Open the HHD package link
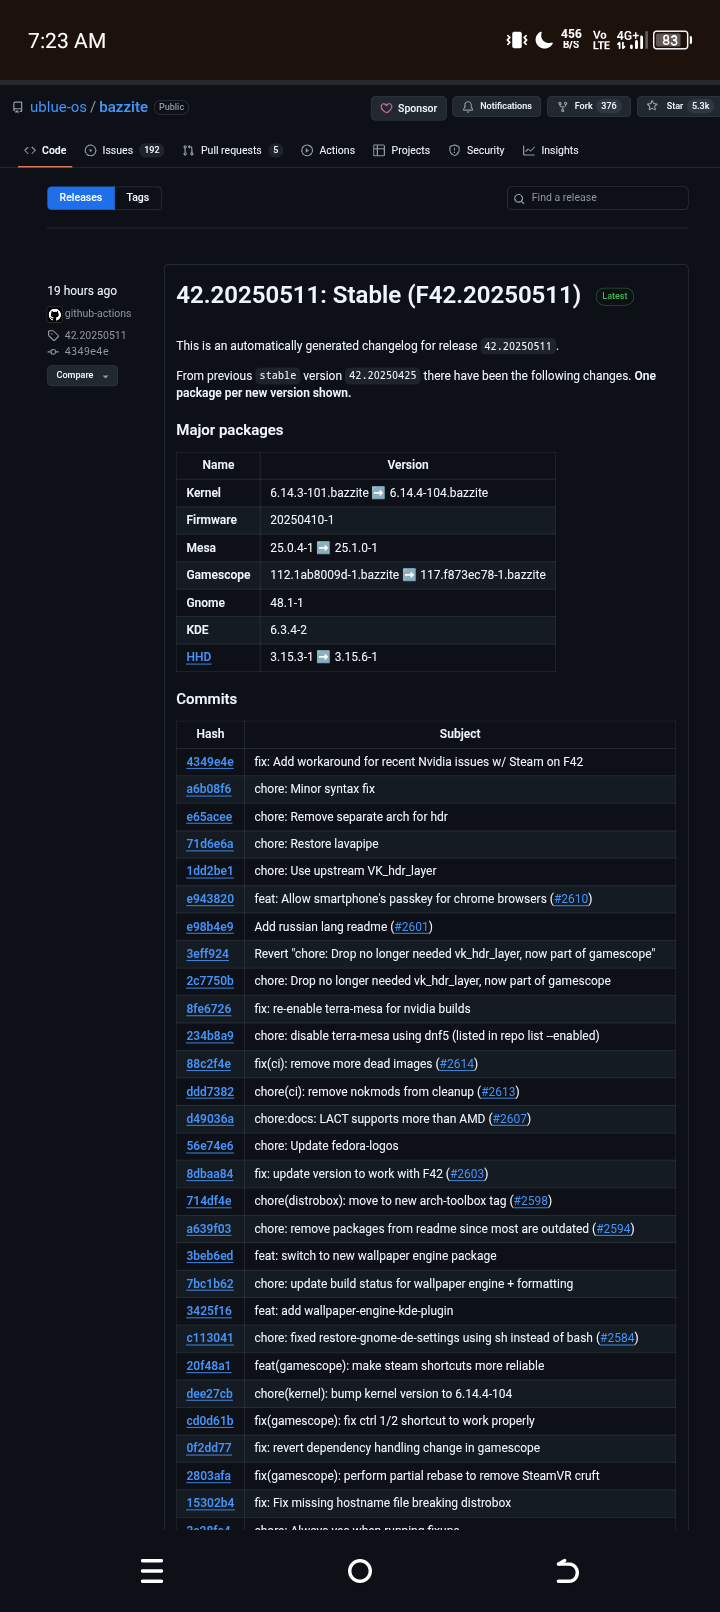720x1612 pixels. (198, 657)
